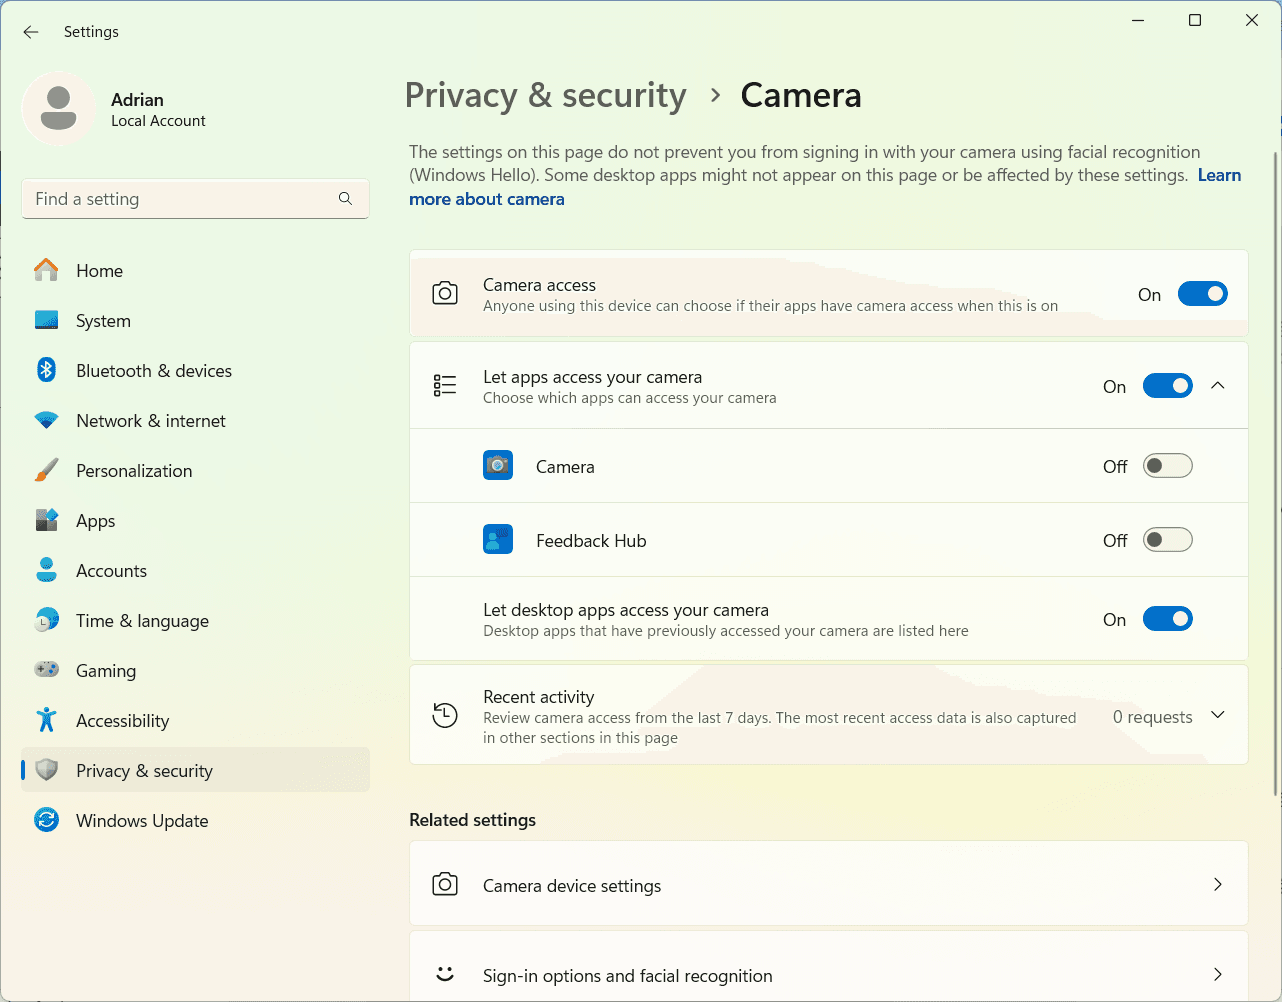Expand Recent activity chevron

1218,715
